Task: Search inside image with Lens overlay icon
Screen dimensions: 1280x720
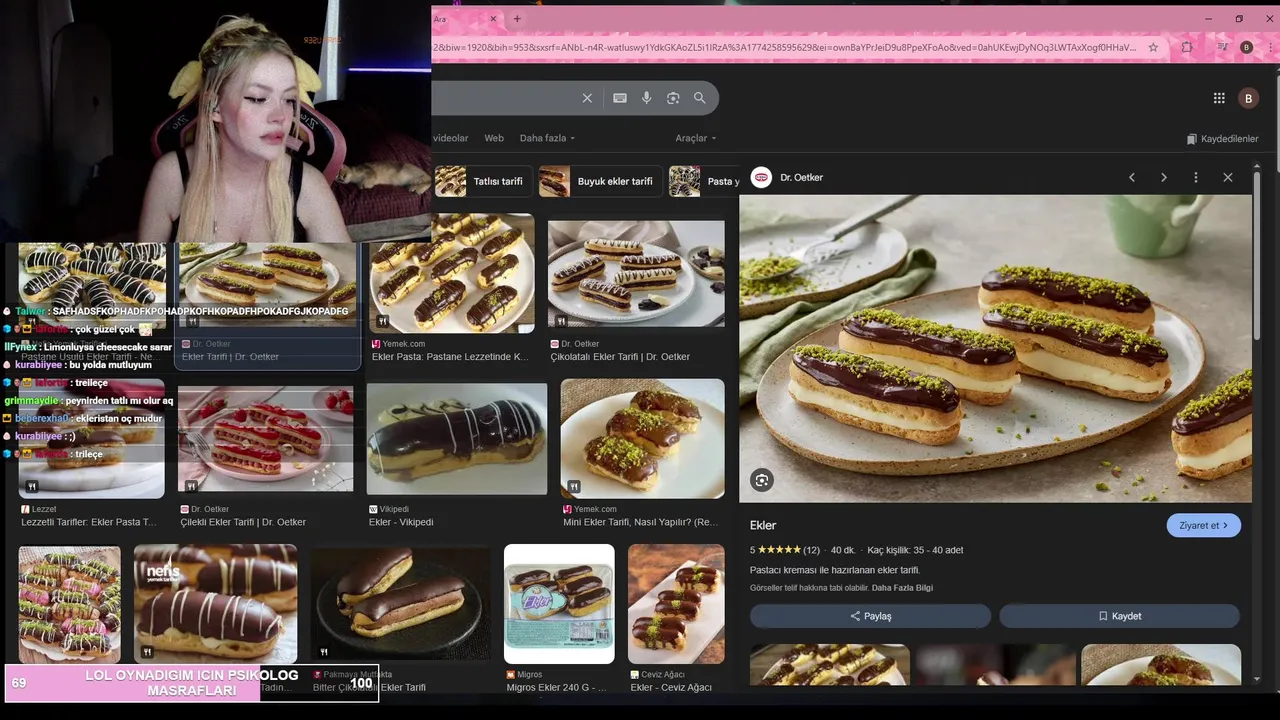Action: tap(762, 480)
